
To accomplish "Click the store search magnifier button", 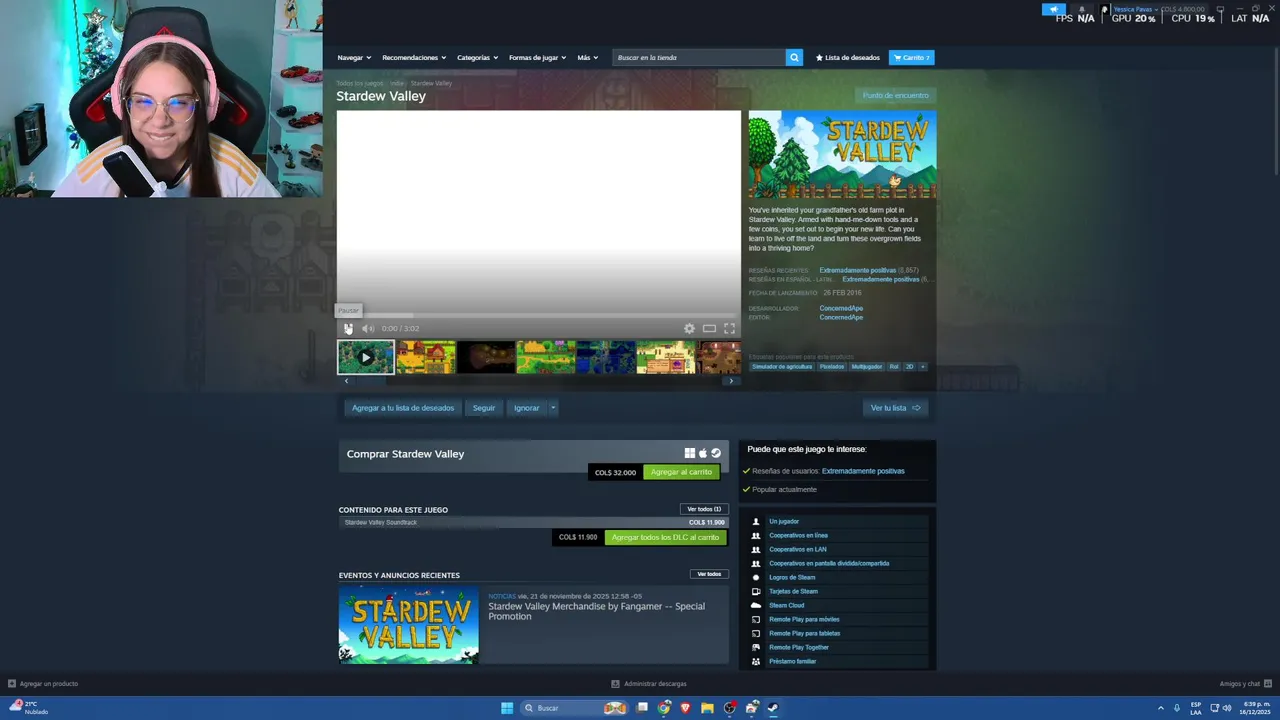I will [794, 58].
